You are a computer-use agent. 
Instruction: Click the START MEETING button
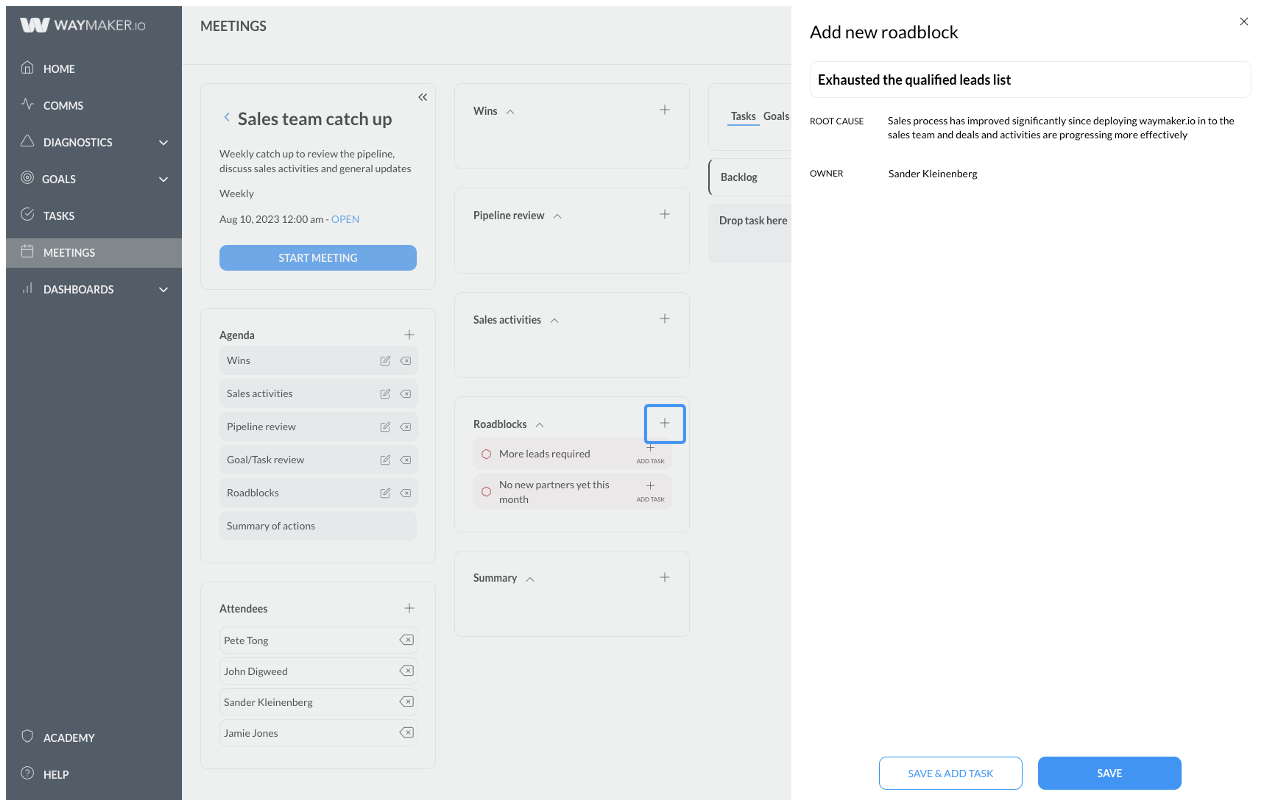click(318, 258)
